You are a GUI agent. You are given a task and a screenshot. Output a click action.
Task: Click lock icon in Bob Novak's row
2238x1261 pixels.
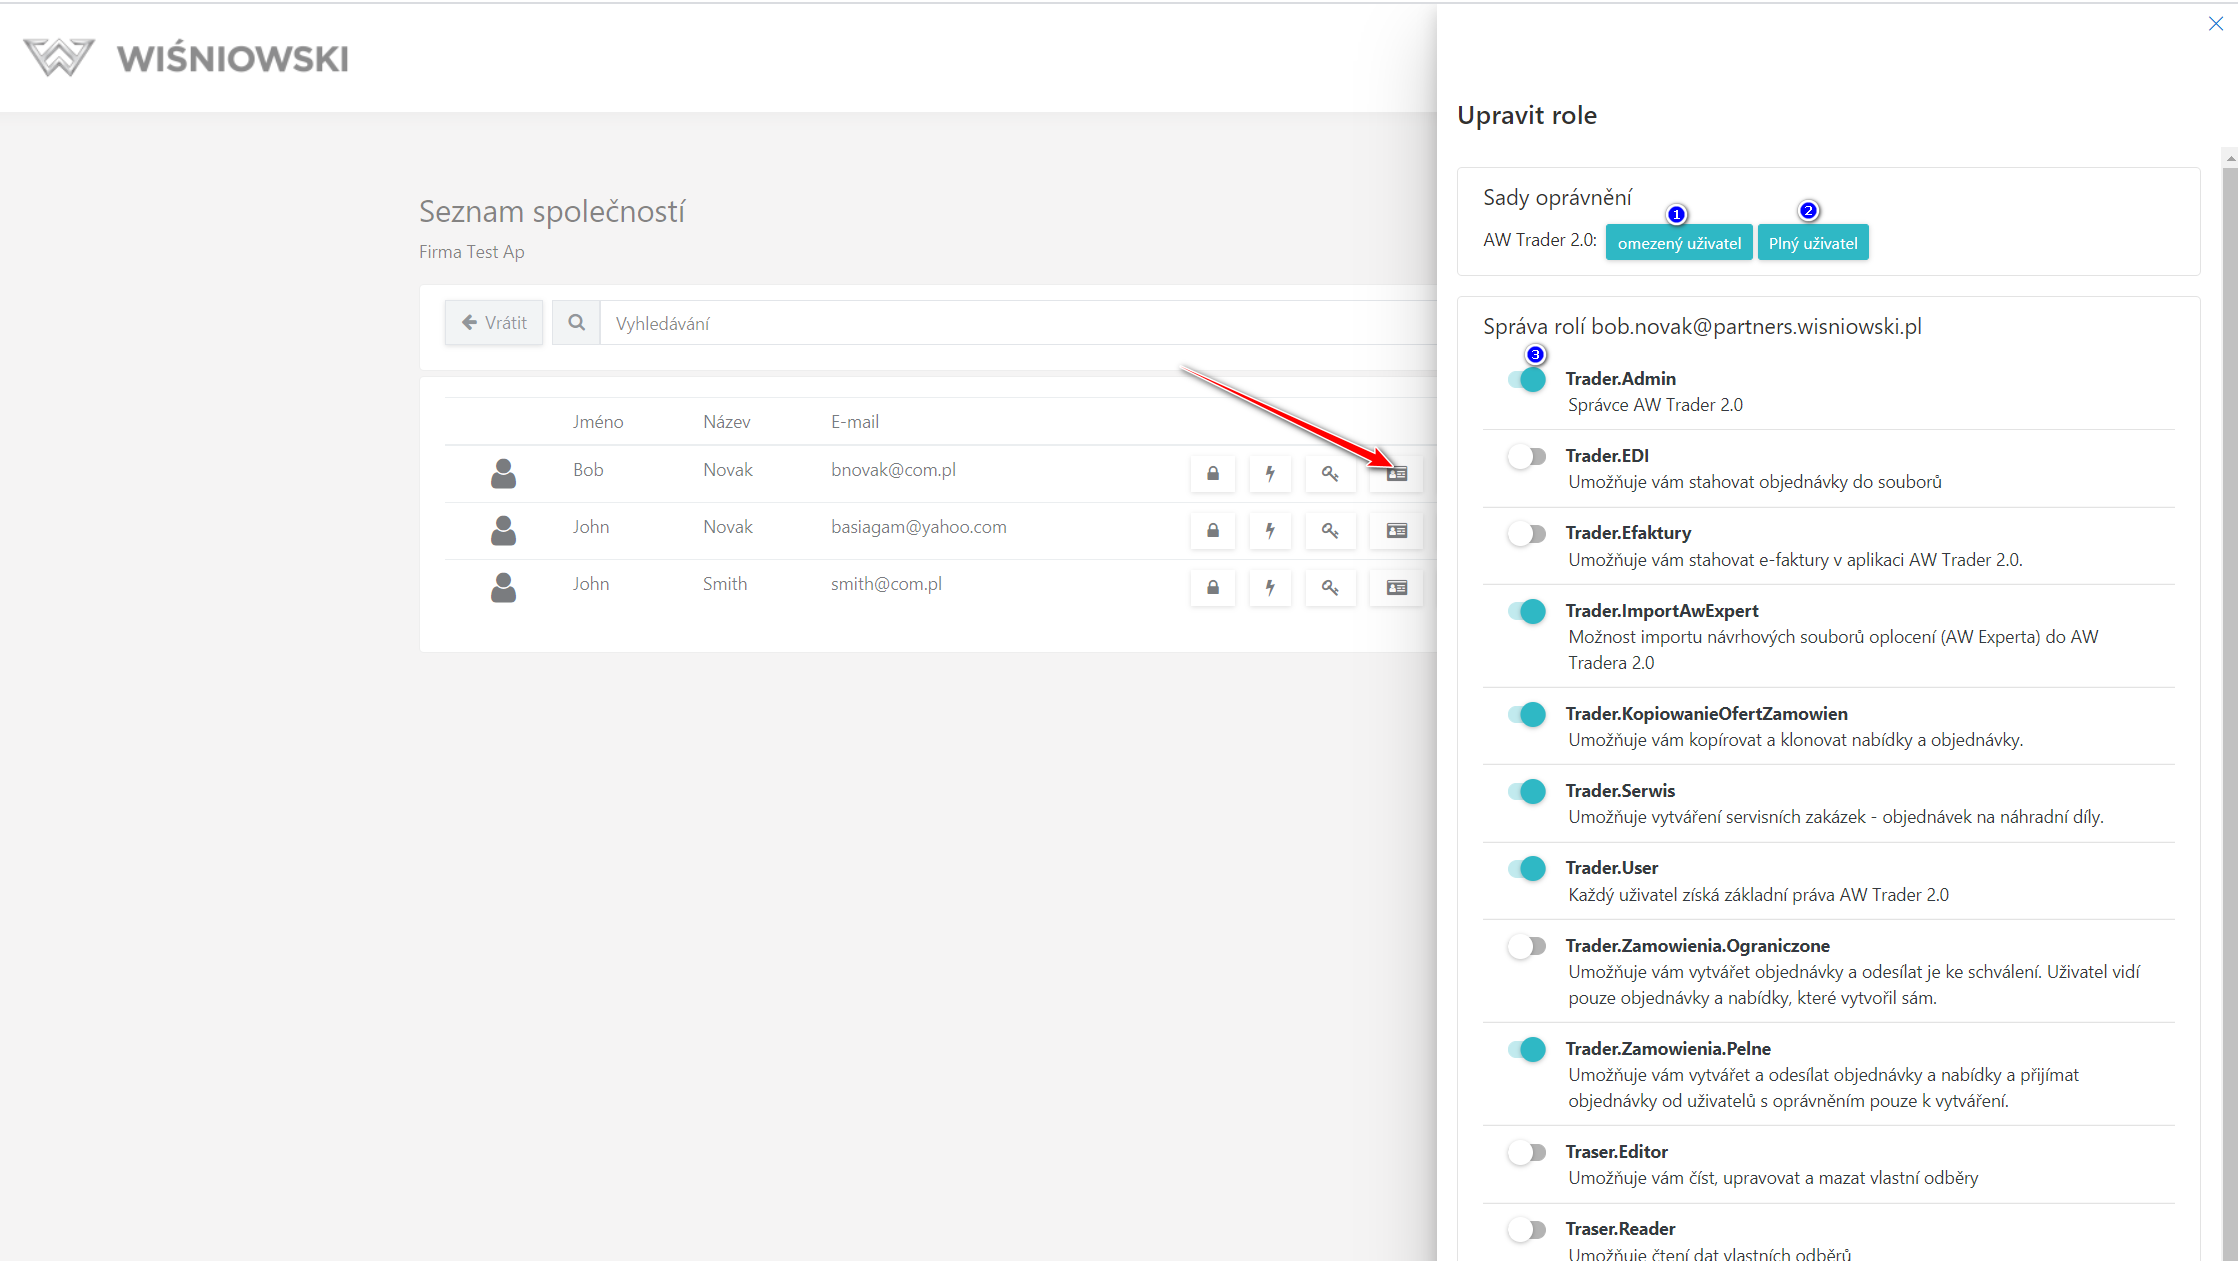pos(1212,473)
